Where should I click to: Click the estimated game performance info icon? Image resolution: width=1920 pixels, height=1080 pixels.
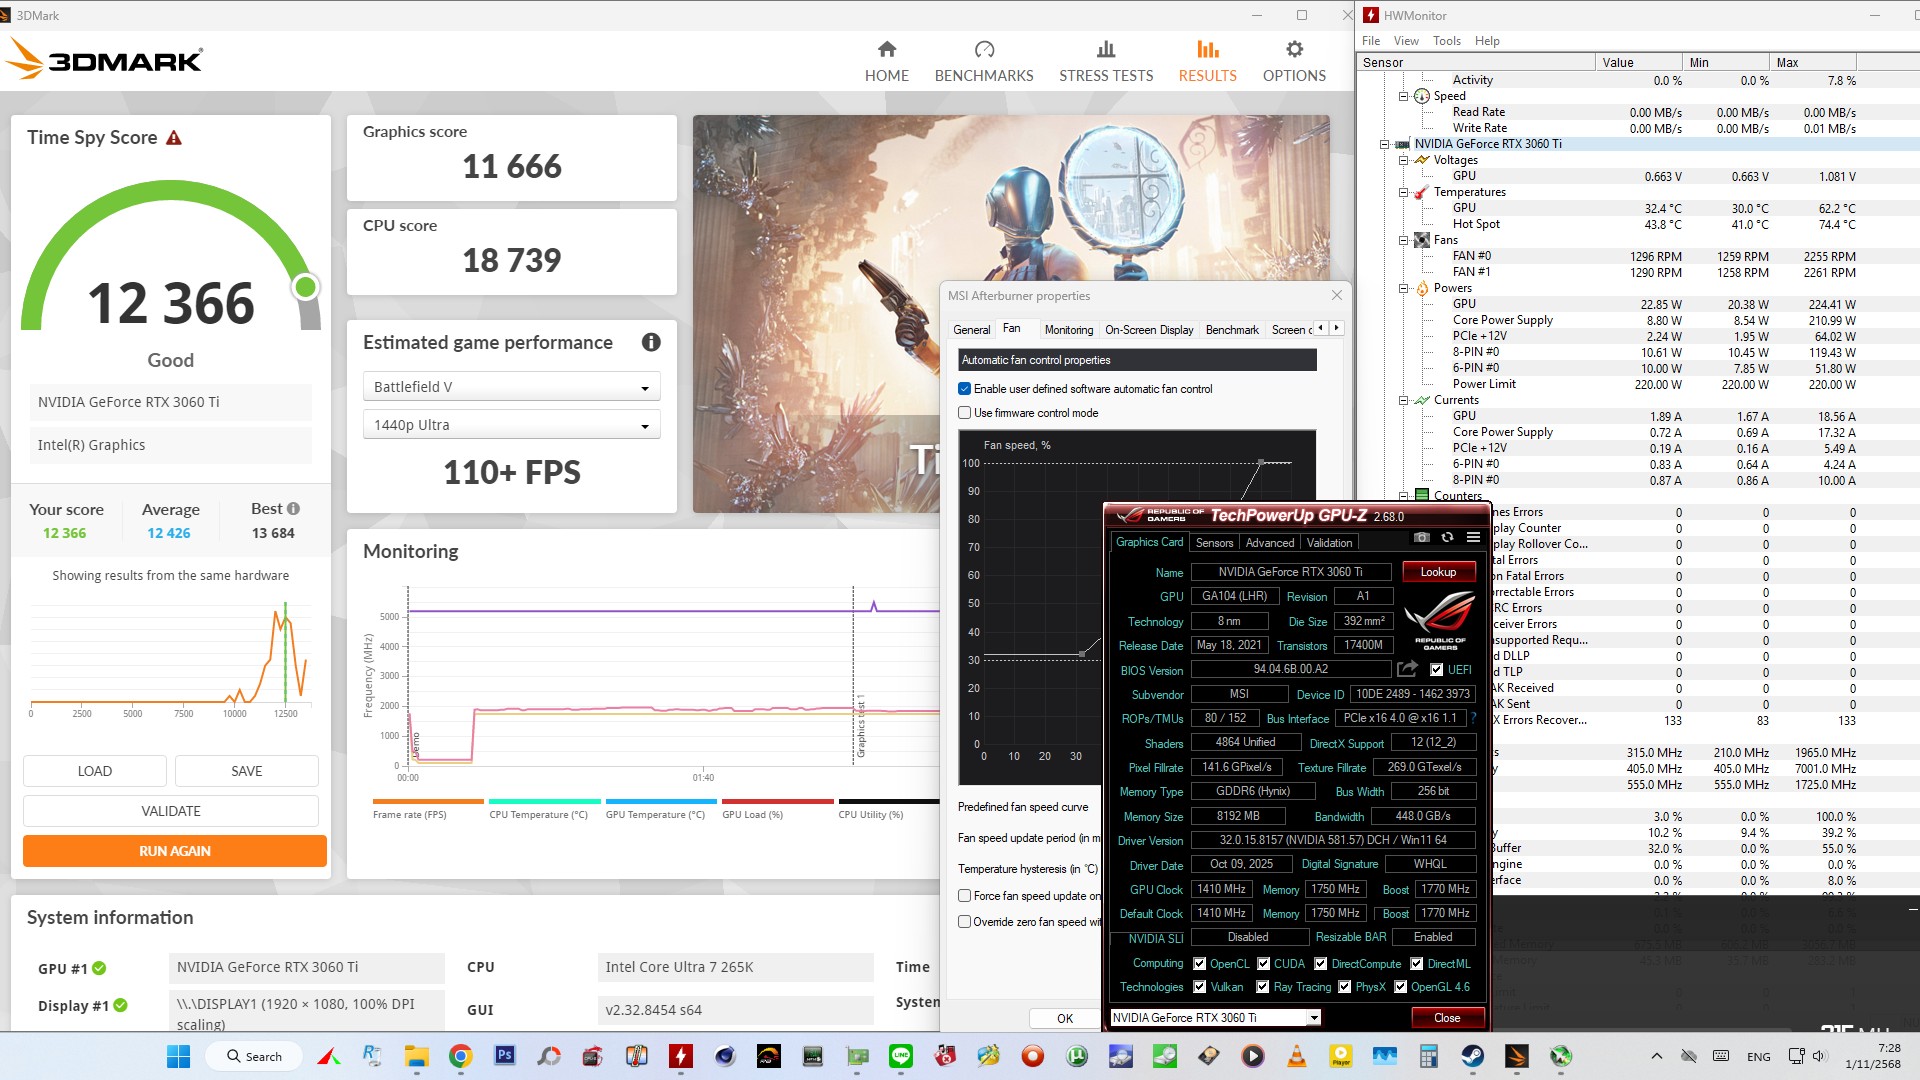pyautogui.click(x=651, y=343)
